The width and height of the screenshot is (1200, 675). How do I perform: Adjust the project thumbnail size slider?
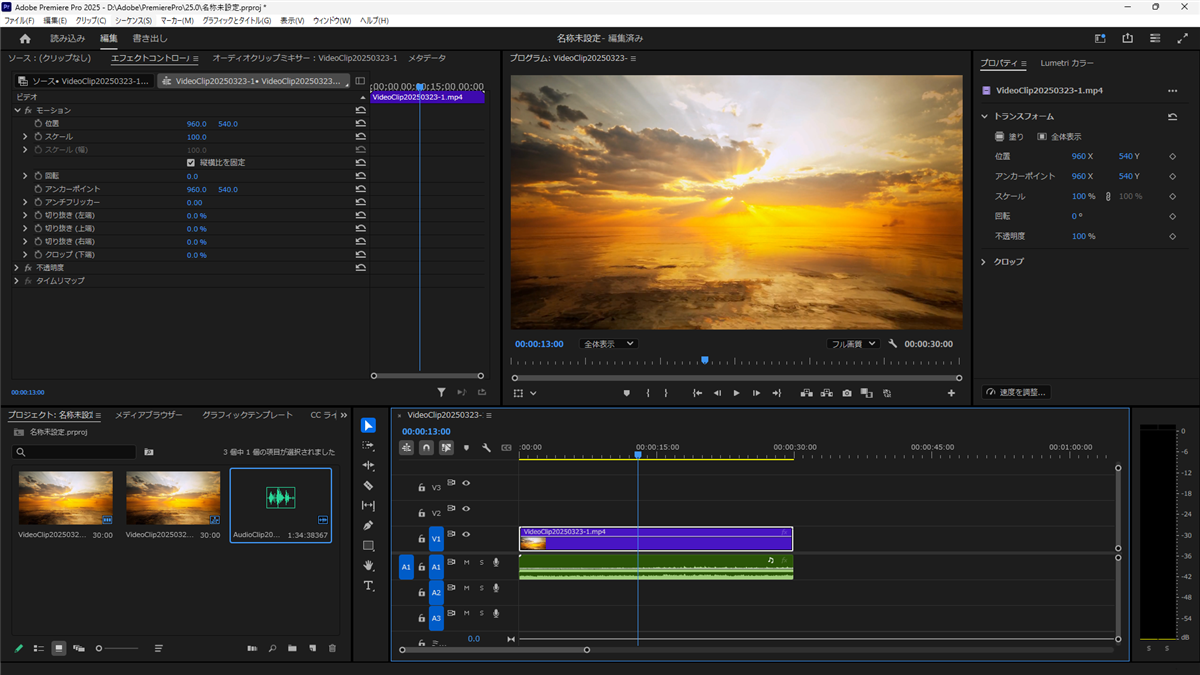tap(100, 648)
